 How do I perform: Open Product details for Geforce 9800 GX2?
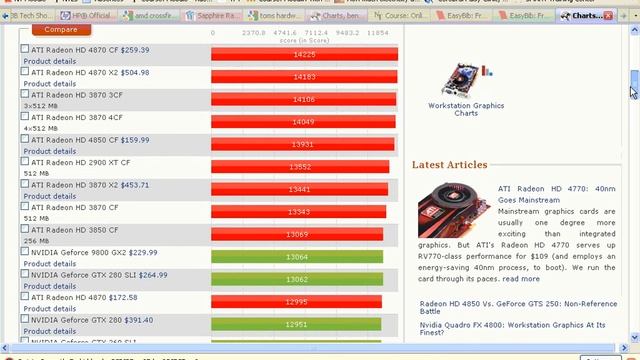click(x=50, y=264)
